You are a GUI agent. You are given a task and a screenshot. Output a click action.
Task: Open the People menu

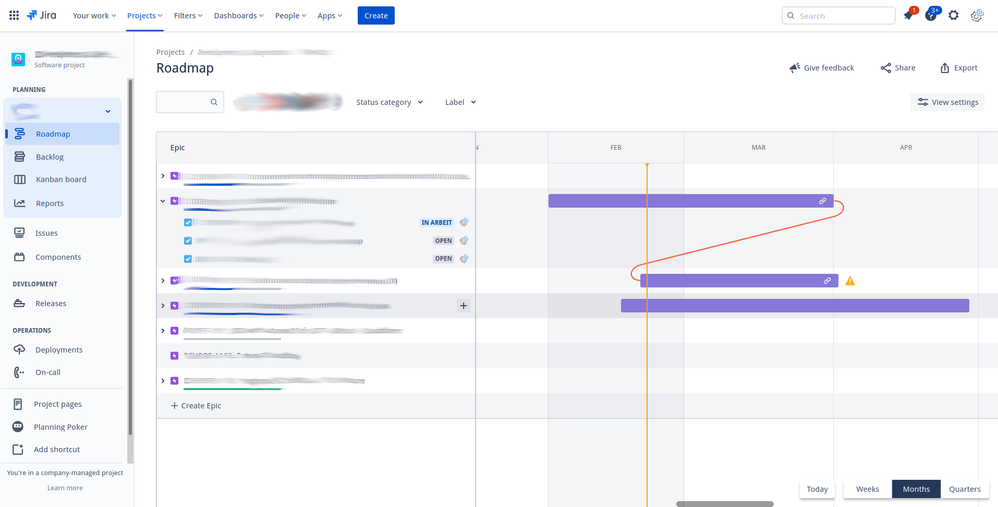coord(291,15)
